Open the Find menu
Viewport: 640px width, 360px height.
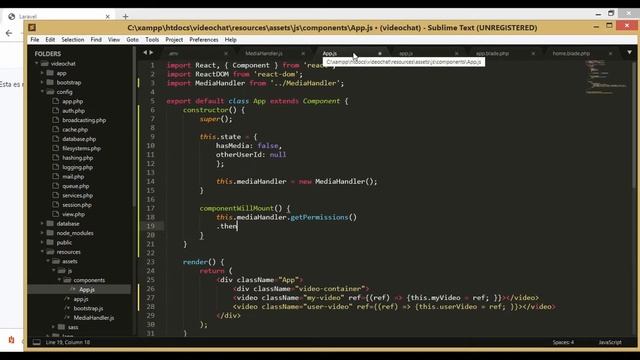96,40
